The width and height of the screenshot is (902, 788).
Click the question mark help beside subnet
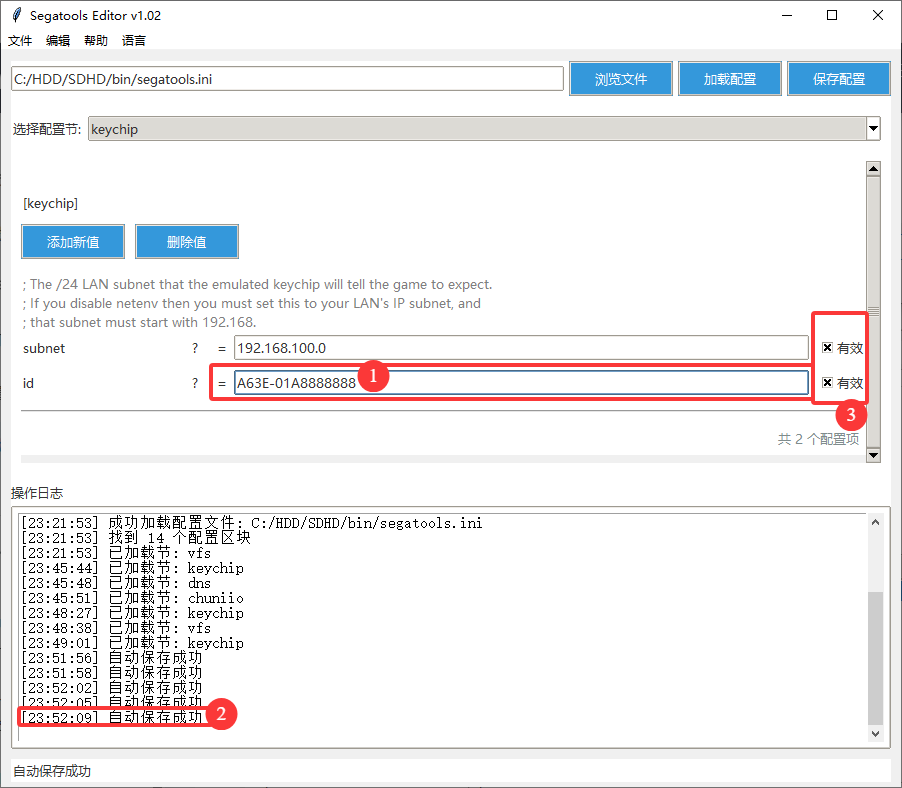point(195,348)
